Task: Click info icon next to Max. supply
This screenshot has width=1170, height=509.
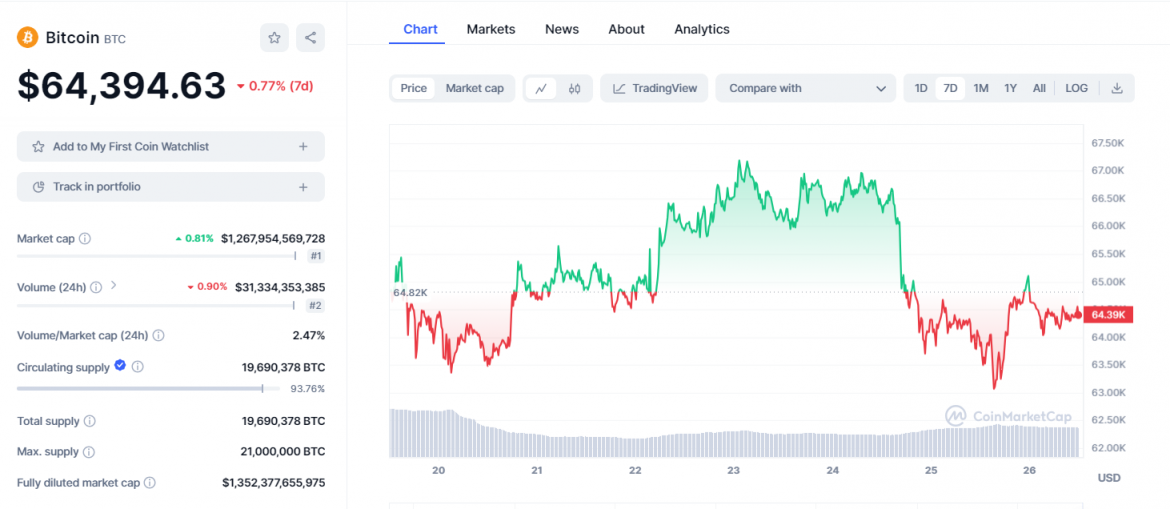Action: [x=88, y=453]
